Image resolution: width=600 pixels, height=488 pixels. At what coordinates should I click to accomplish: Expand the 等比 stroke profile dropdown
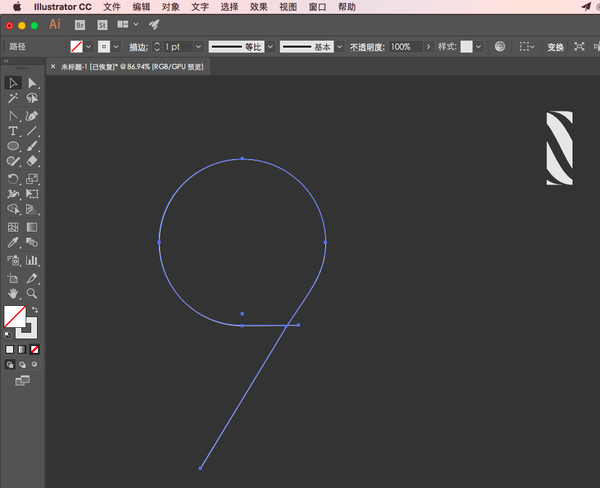268,47
